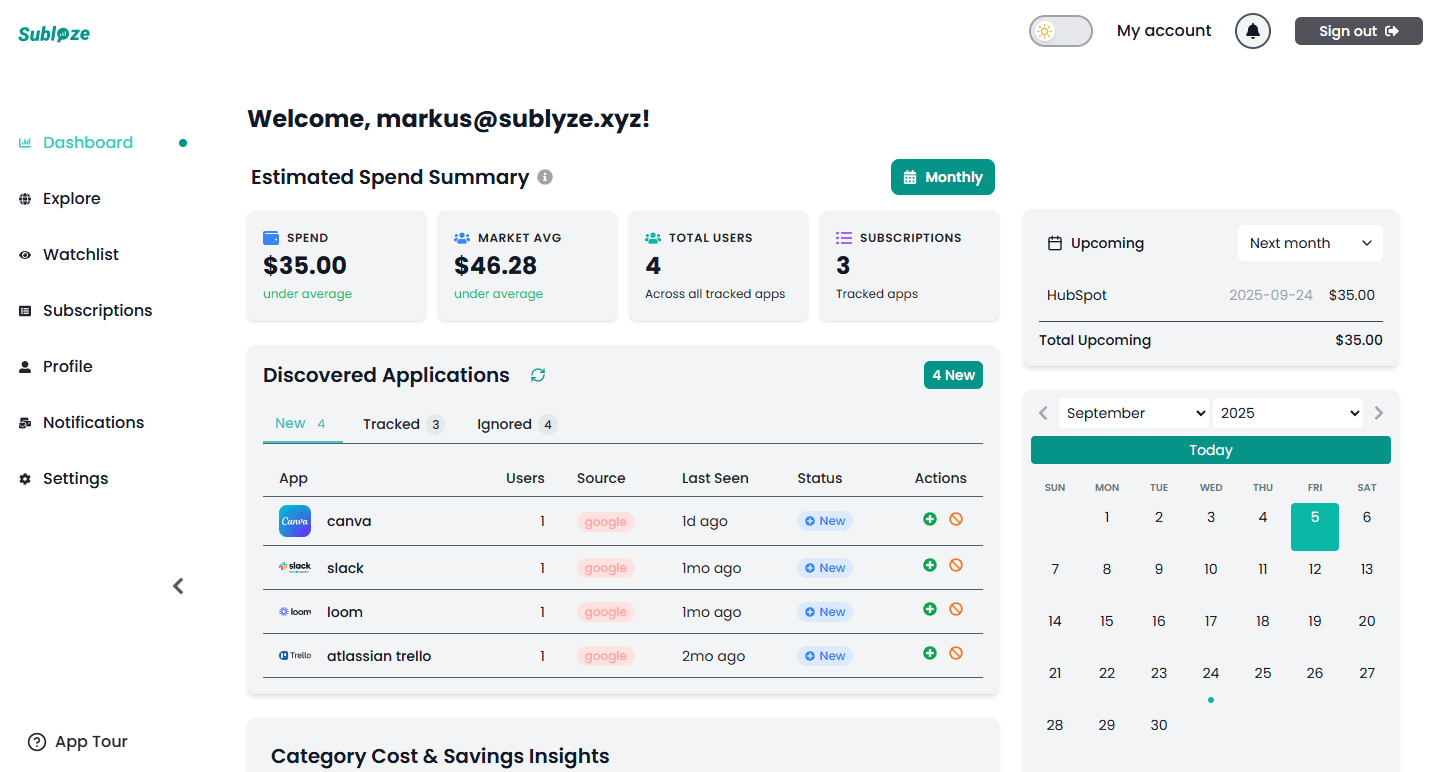Ignore atlassian trello with the block icon
This screenshot has width=1436, height=772.
click(956, 652)
